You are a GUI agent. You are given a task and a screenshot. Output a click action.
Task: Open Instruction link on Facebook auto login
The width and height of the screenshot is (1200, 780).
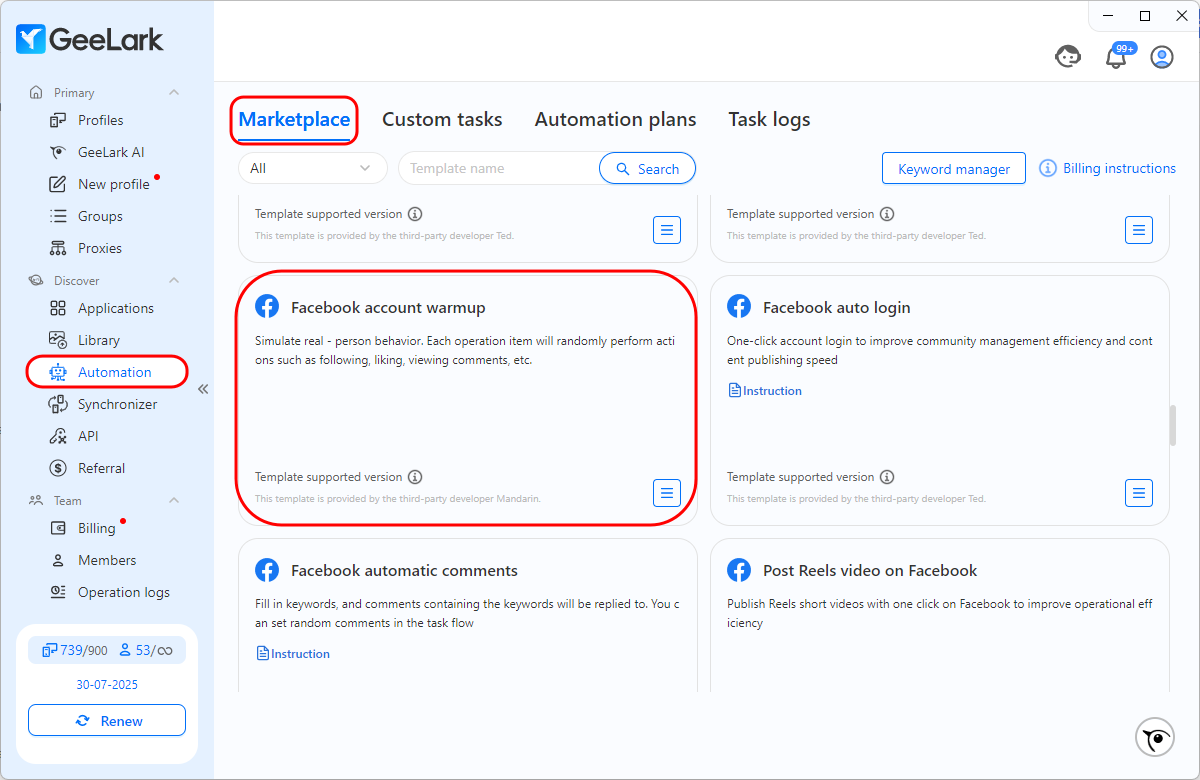765,391
